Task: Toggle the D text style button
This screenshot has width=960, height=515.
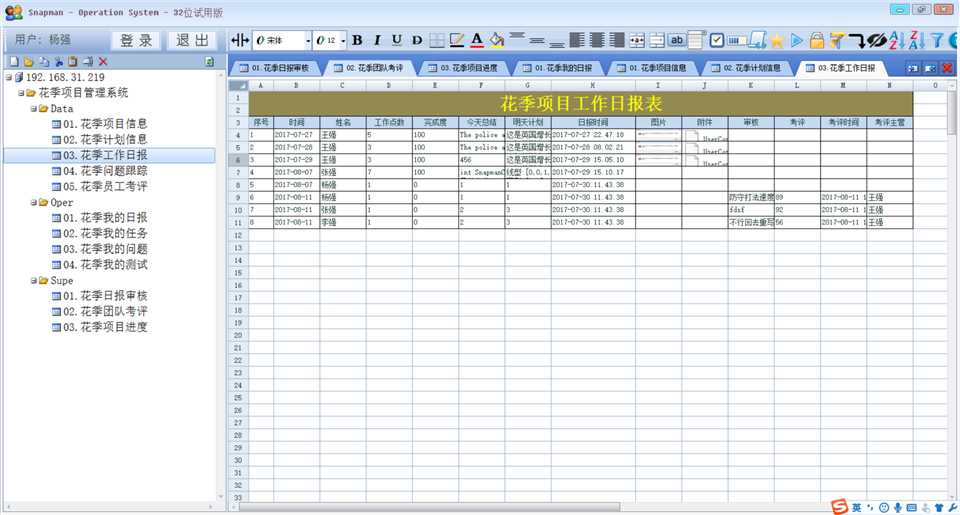Action: coord(417,40)
